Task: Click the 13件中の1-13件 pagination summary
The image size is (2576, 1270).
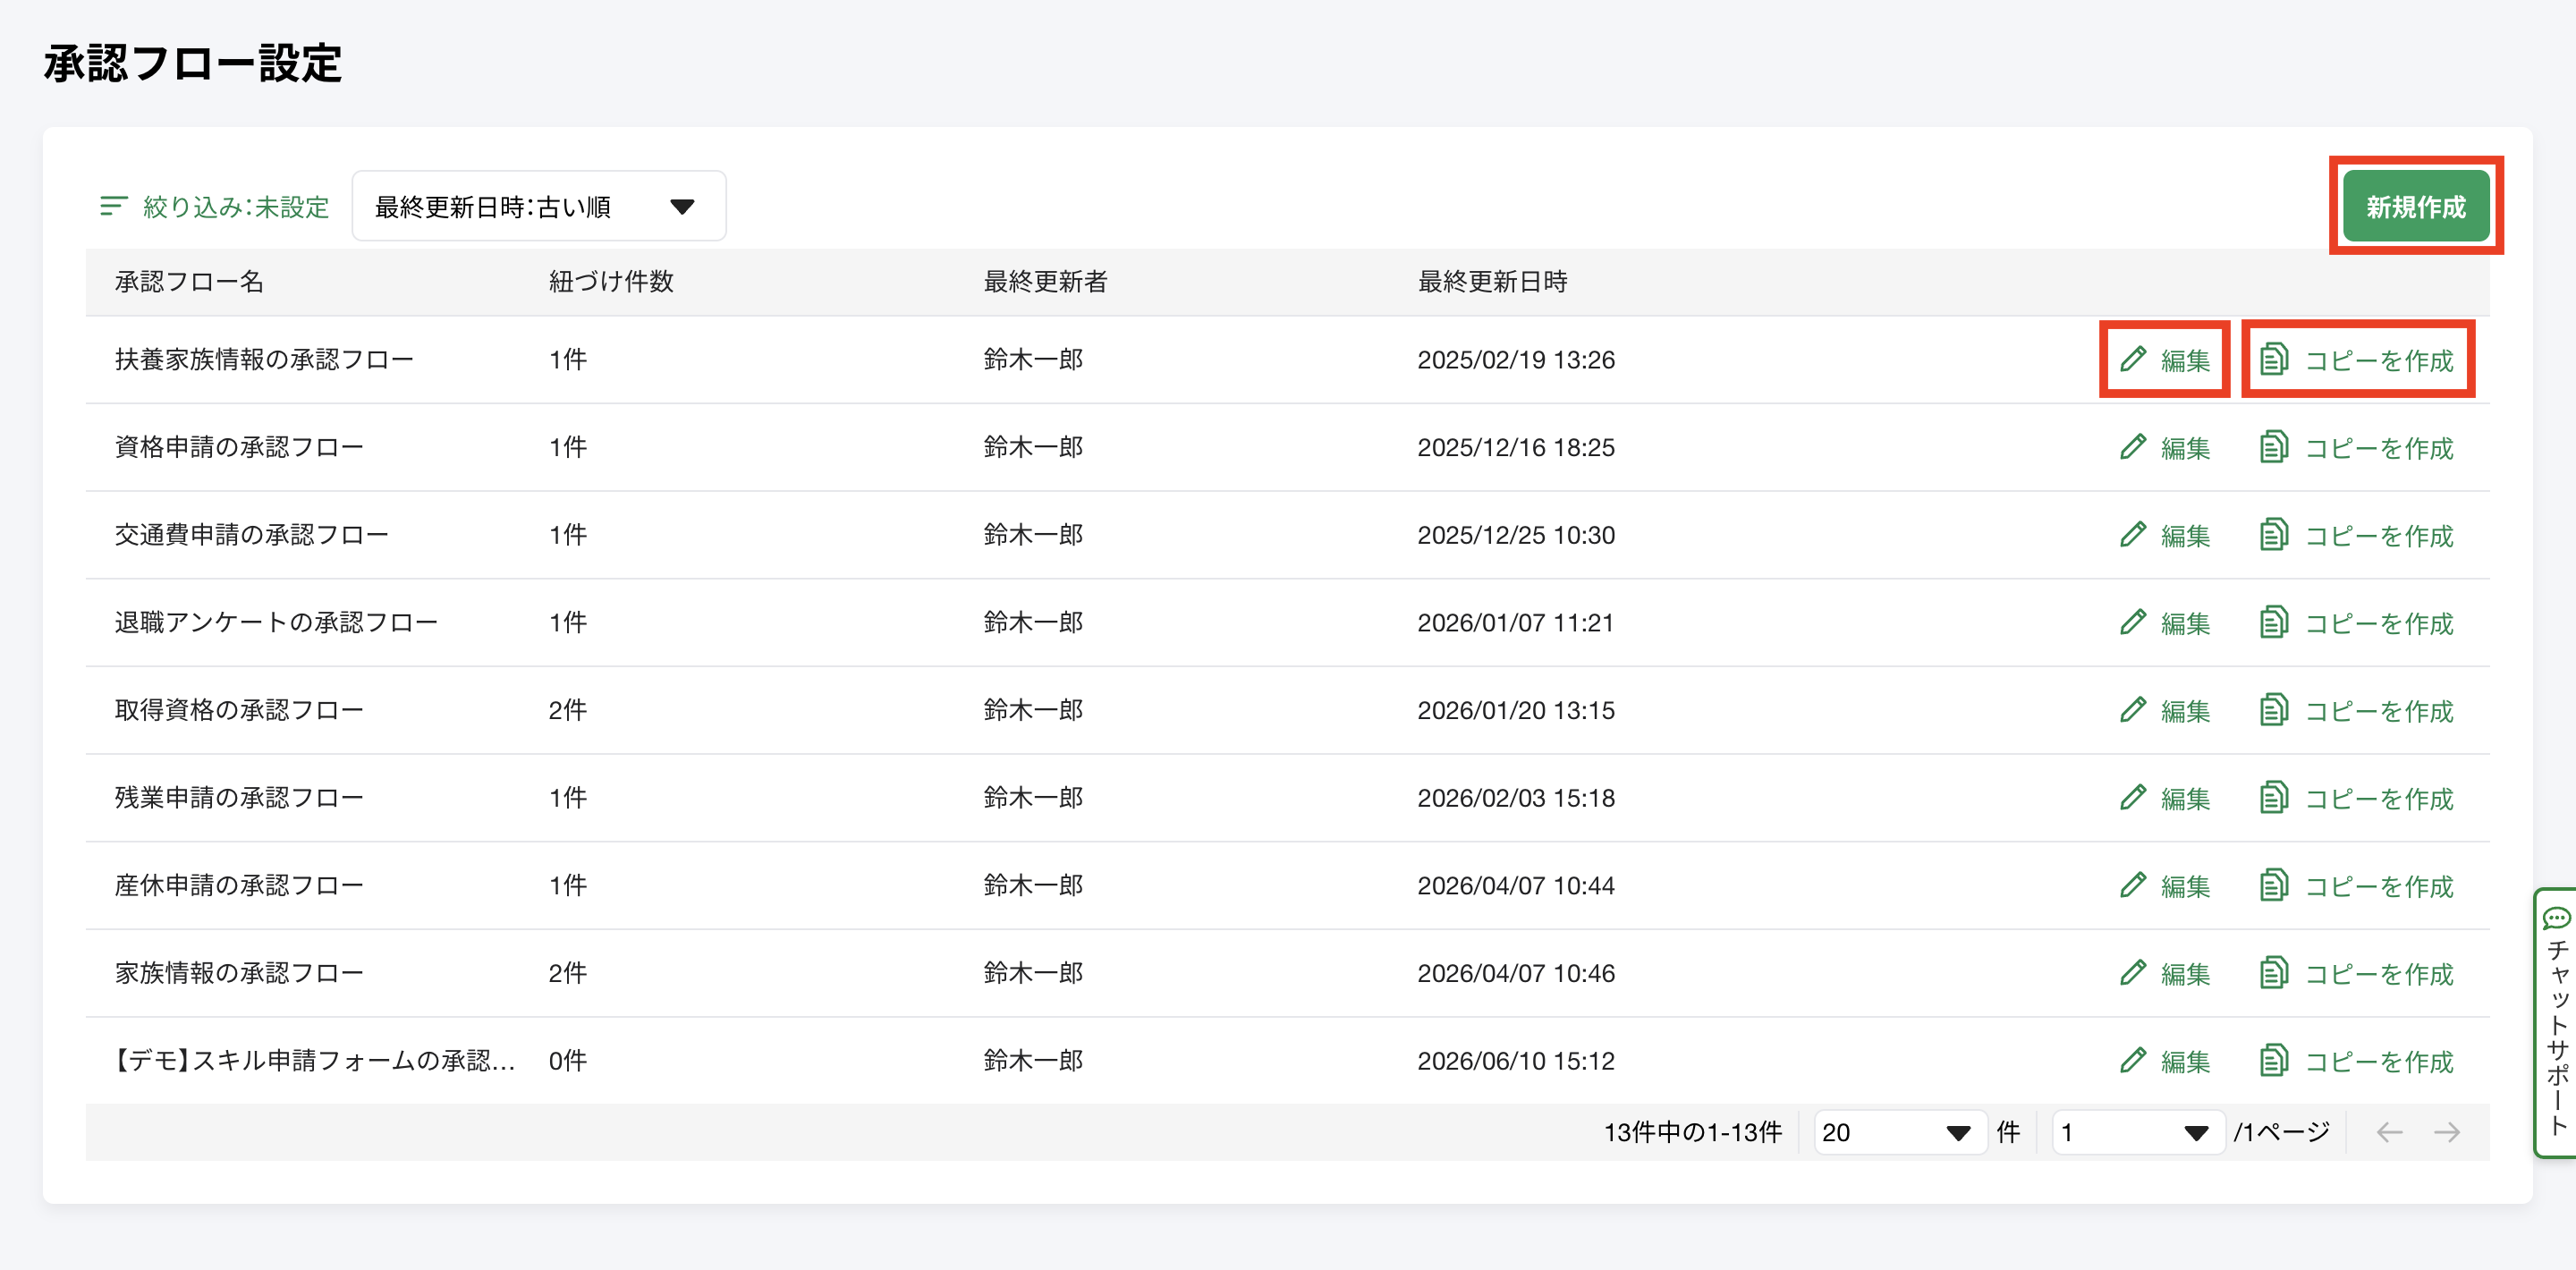Action: click(x=1693, y=1132)
